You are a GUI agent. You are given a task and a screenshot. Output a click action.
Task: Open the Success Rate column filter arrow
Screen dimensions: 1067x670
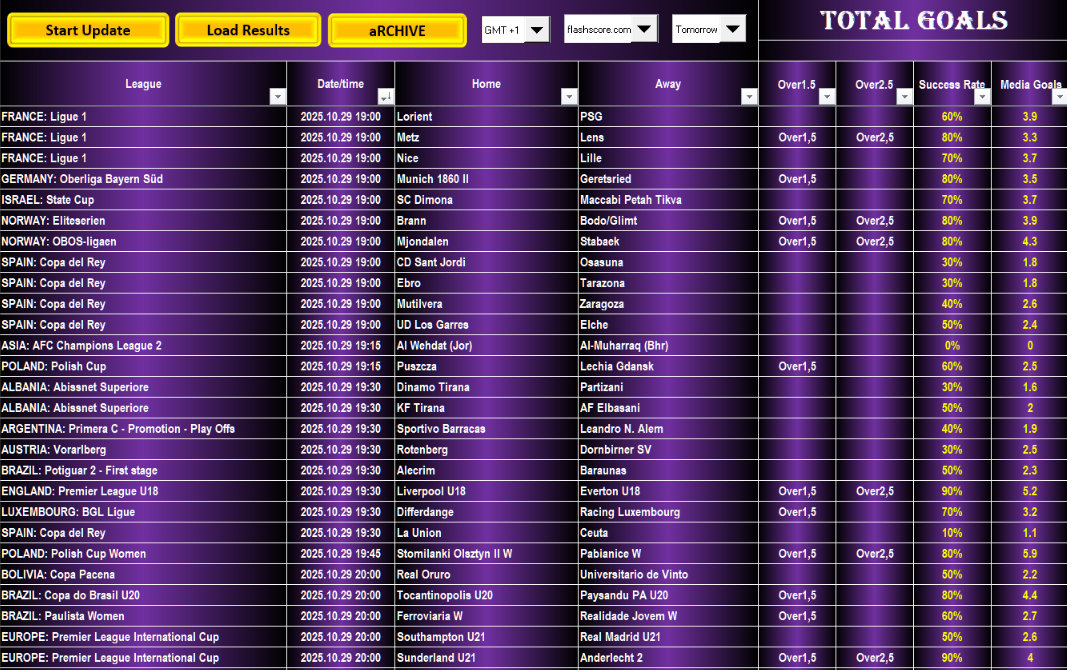click(982, 97)
